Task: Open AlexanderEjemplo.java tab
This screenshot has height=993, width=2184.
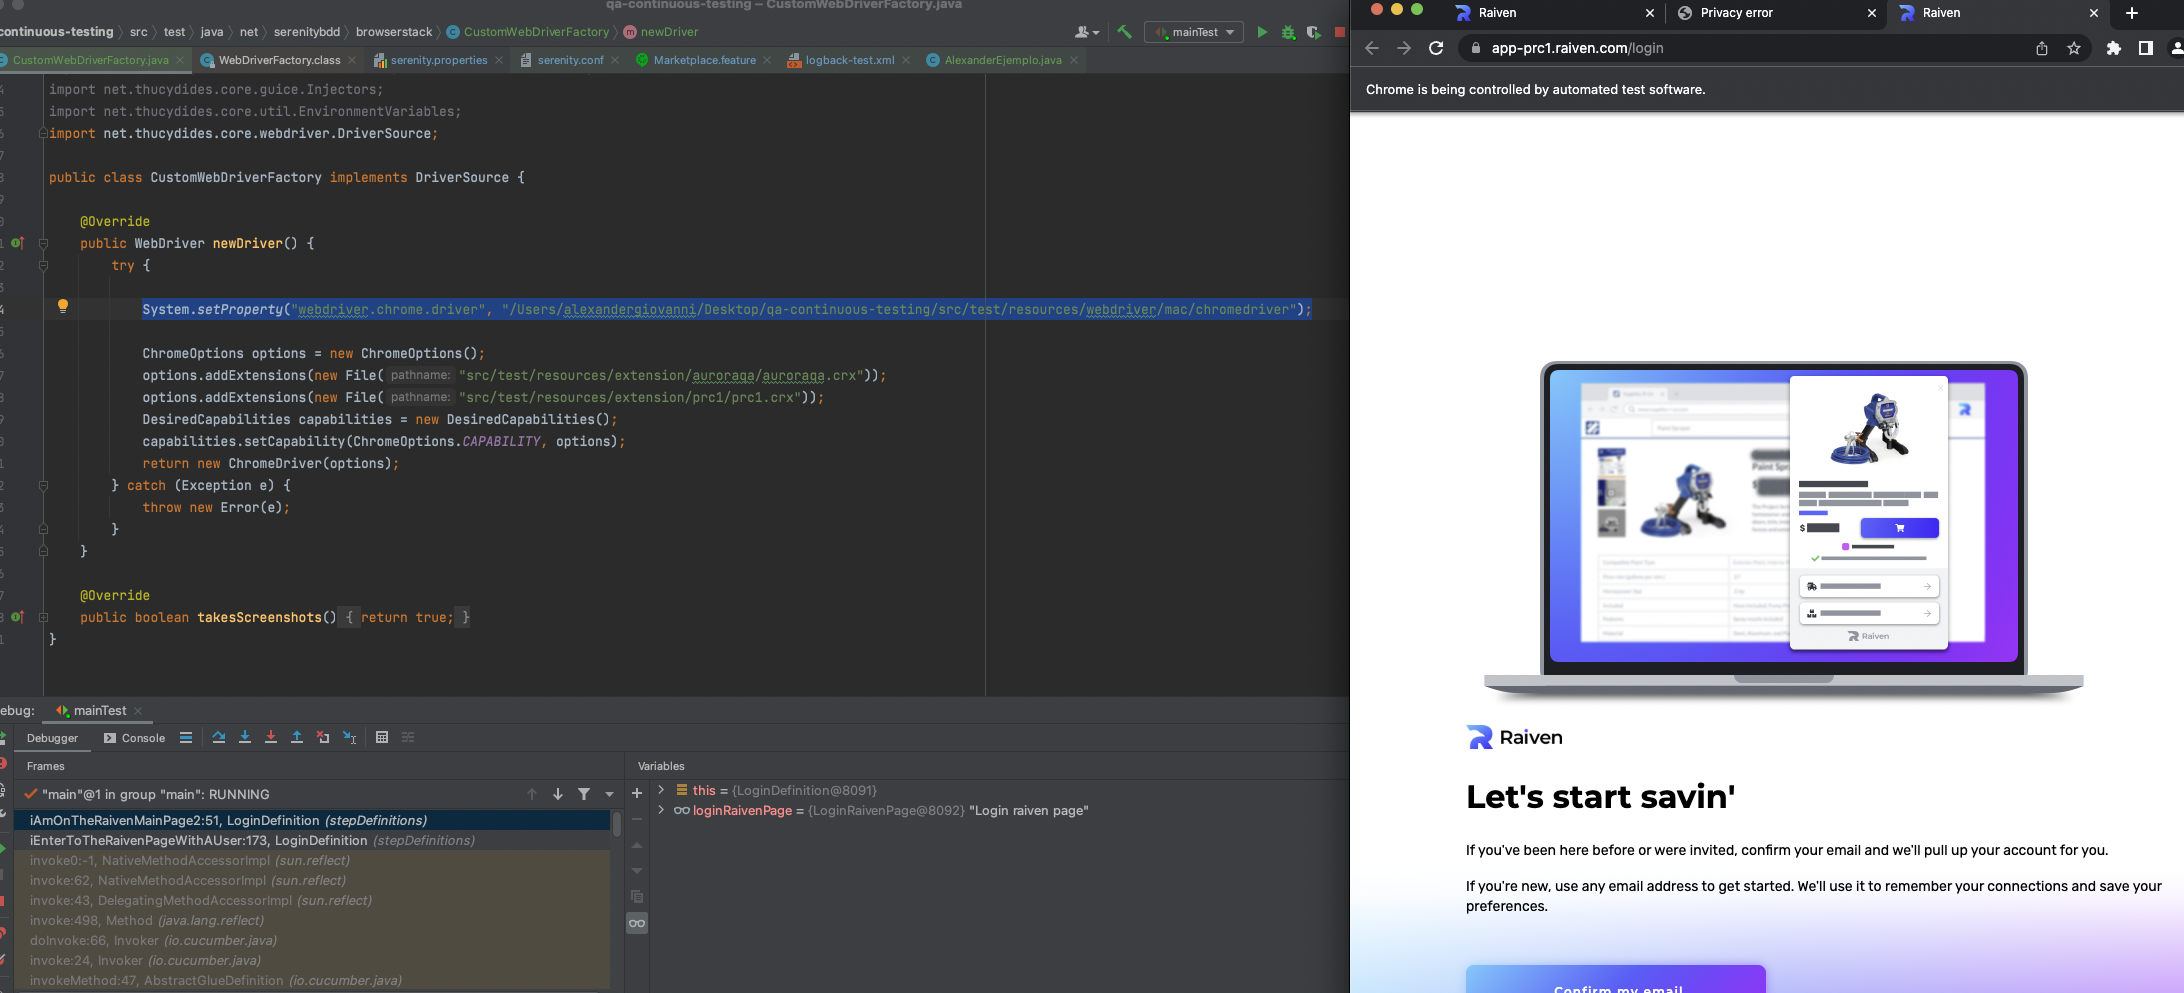Action: point(1002,60)
